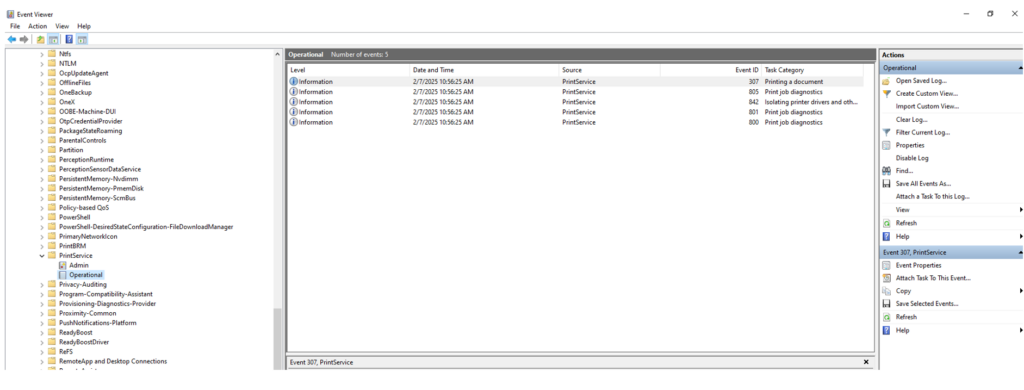The width and height of the screenshot is (1024, 390).
Task: Click the blue Help question mark toolbar icon
Action: (69, 40)
